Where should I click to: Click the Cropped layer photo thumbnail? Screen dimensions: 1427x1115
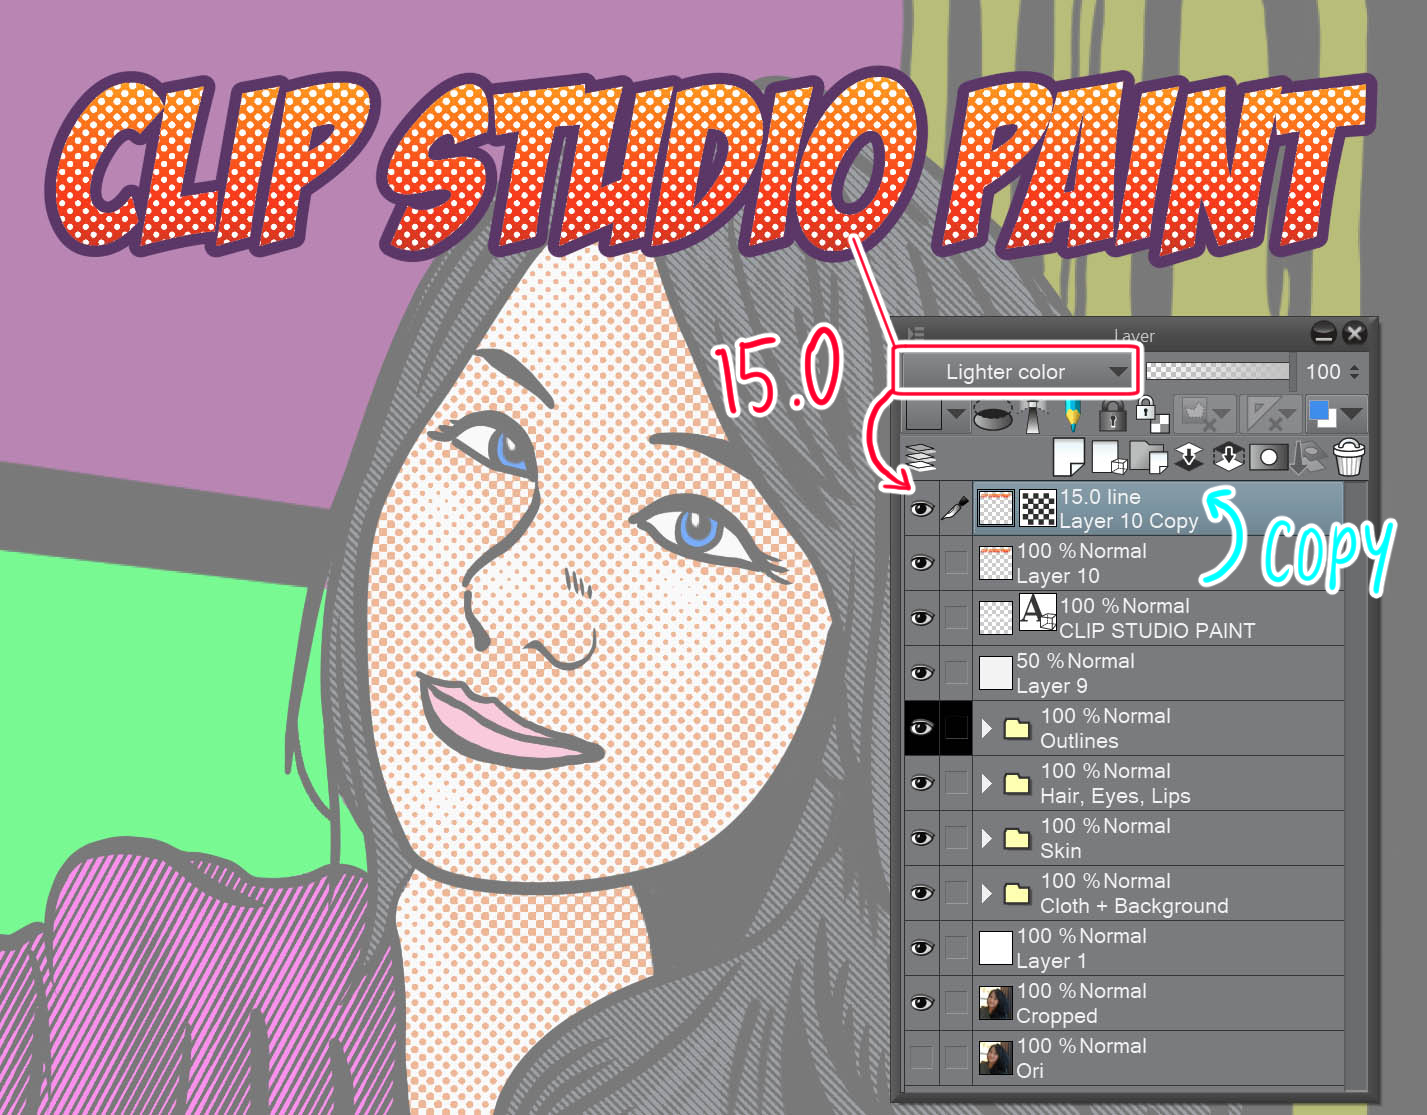pyautogui.click(x=995, y=1003)
